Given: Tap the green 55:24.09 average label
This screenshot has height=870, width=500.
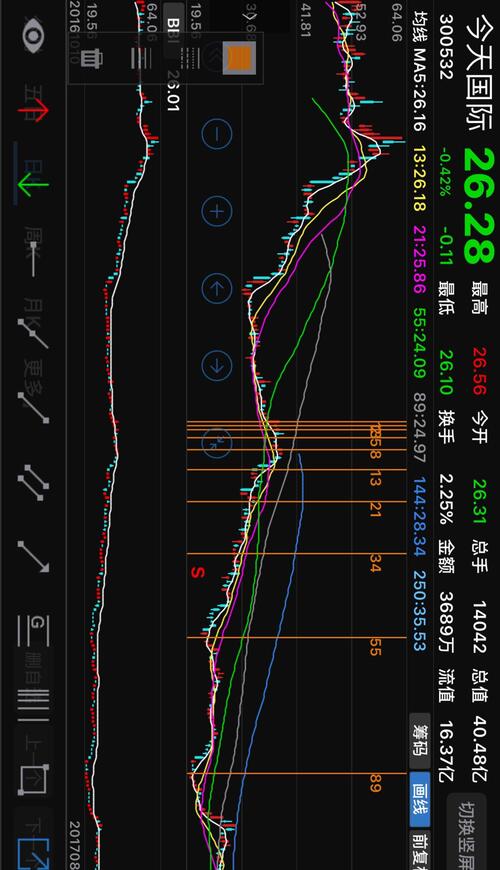Looking at the screenshot, I should click(x=420, y=343).
